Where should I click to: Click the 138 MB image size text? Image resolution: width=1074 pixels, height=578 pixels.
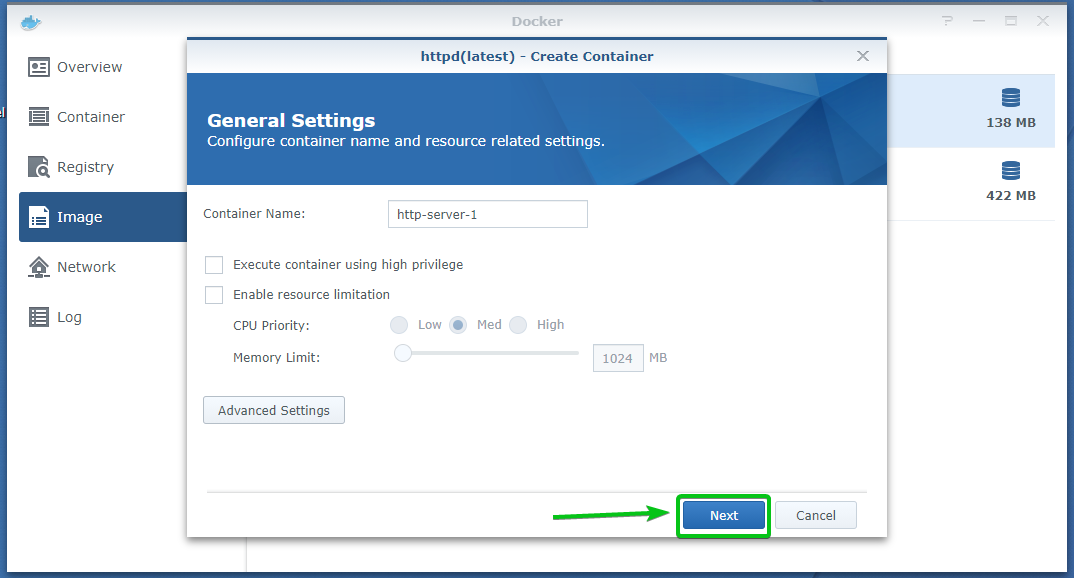1011,123
